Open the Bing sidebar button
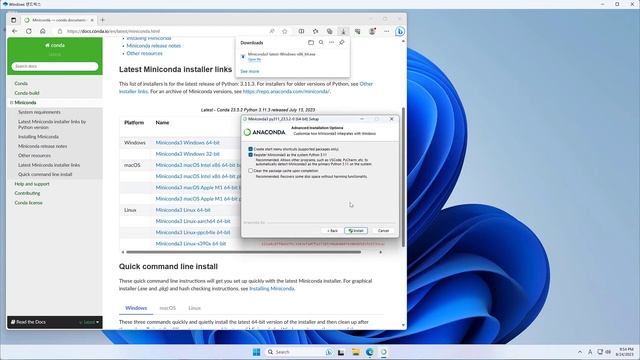640x360 pixels. 400,31
